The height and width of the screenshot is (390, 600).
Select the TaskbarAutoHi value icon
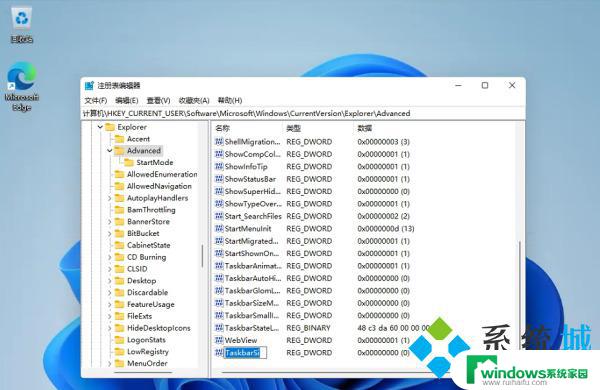pyautogui.click(x=219, y=278)
